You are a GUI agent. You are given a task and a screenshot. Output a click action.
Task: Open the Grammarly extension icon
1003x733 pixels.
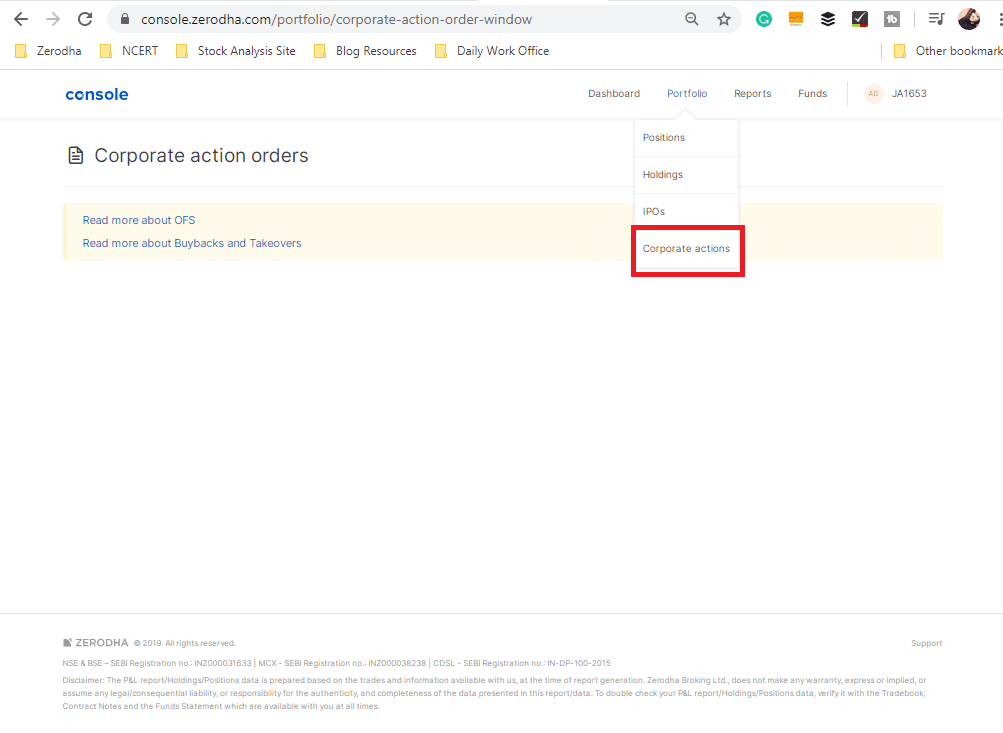(x=764, y=19)
